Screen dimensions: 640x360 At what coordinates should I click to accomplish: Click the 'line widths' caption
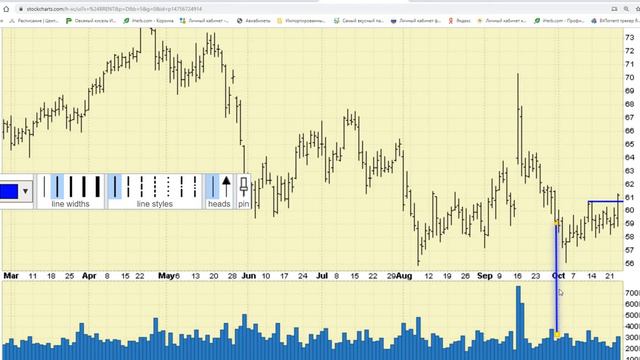click(x=70, y=204)
